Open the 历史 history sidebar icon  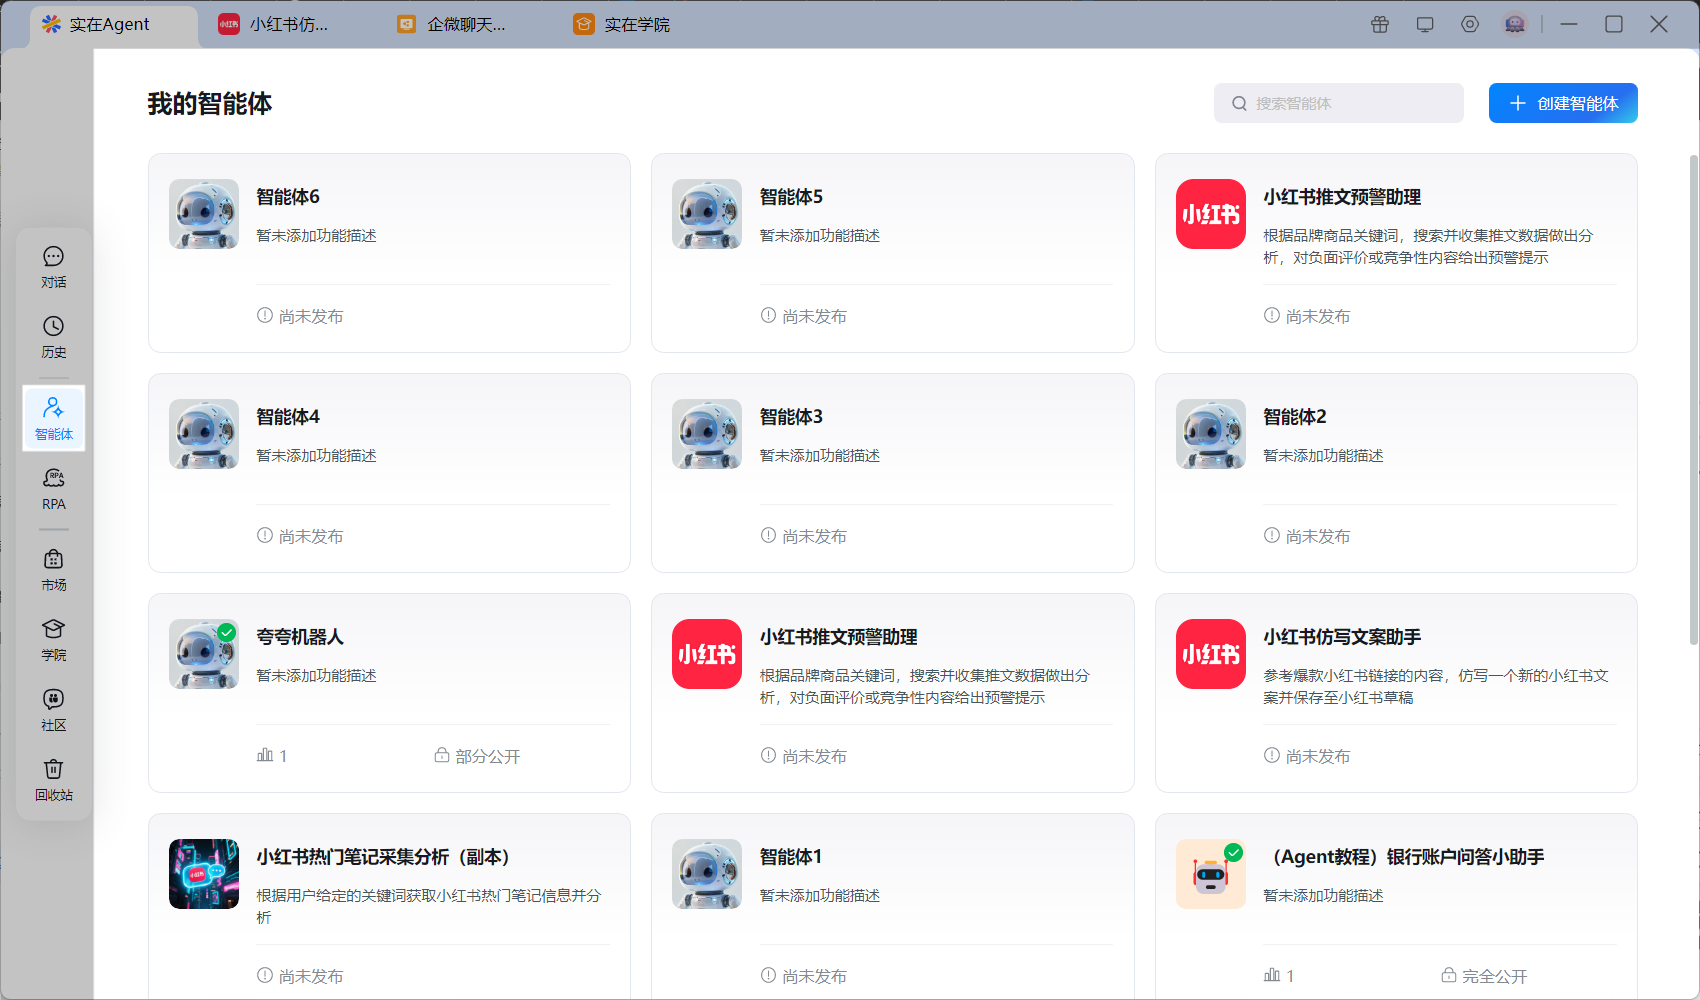pyautogui.click(x=54, y=338)
